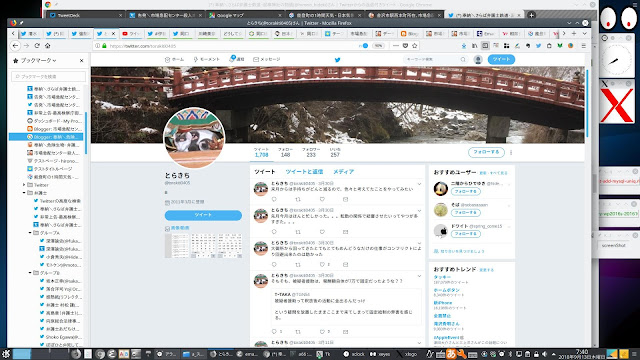Open the Pocket save icon in address bar
640x360 pixels.
405,46
